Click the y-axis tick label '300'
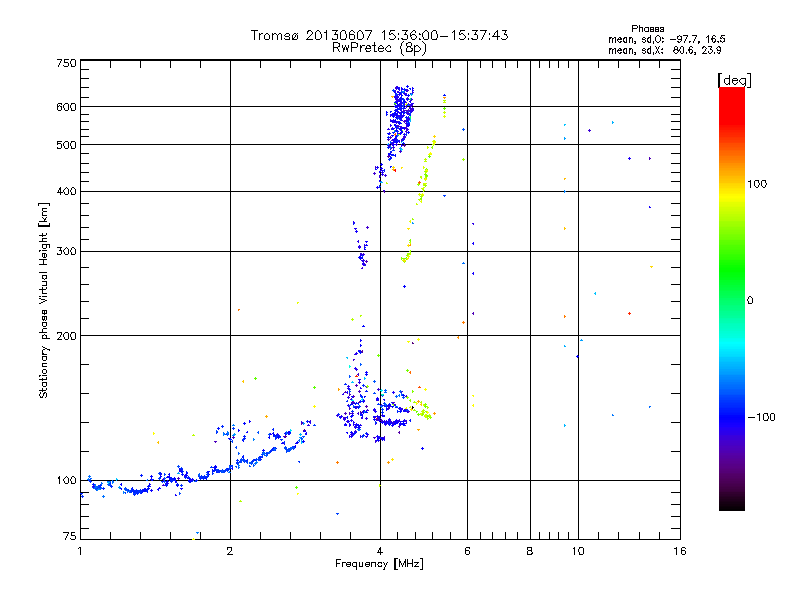Viewport: 800px width, 600px height. pos(66,252)
